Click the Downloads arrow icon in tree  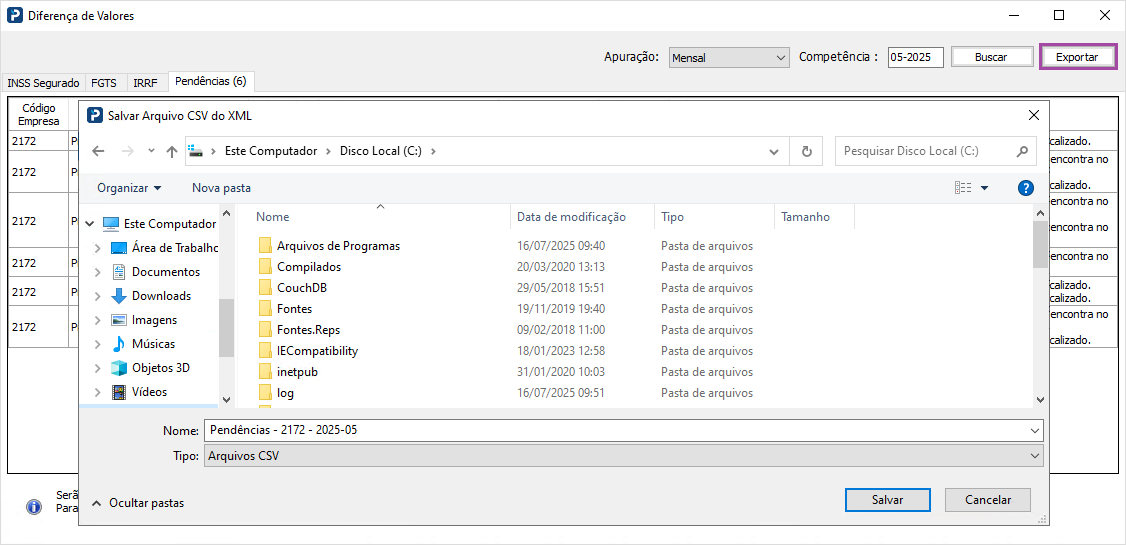pyautogui.click(x=118, y=296)
